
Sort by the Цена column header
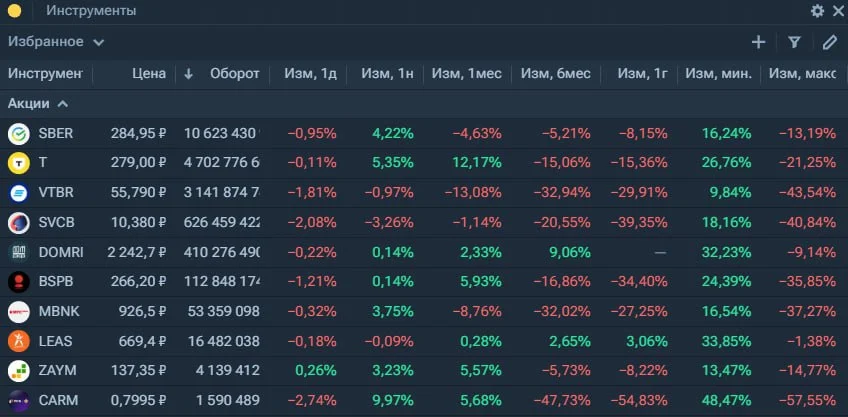pyautogui.click(x=149, y=74)
